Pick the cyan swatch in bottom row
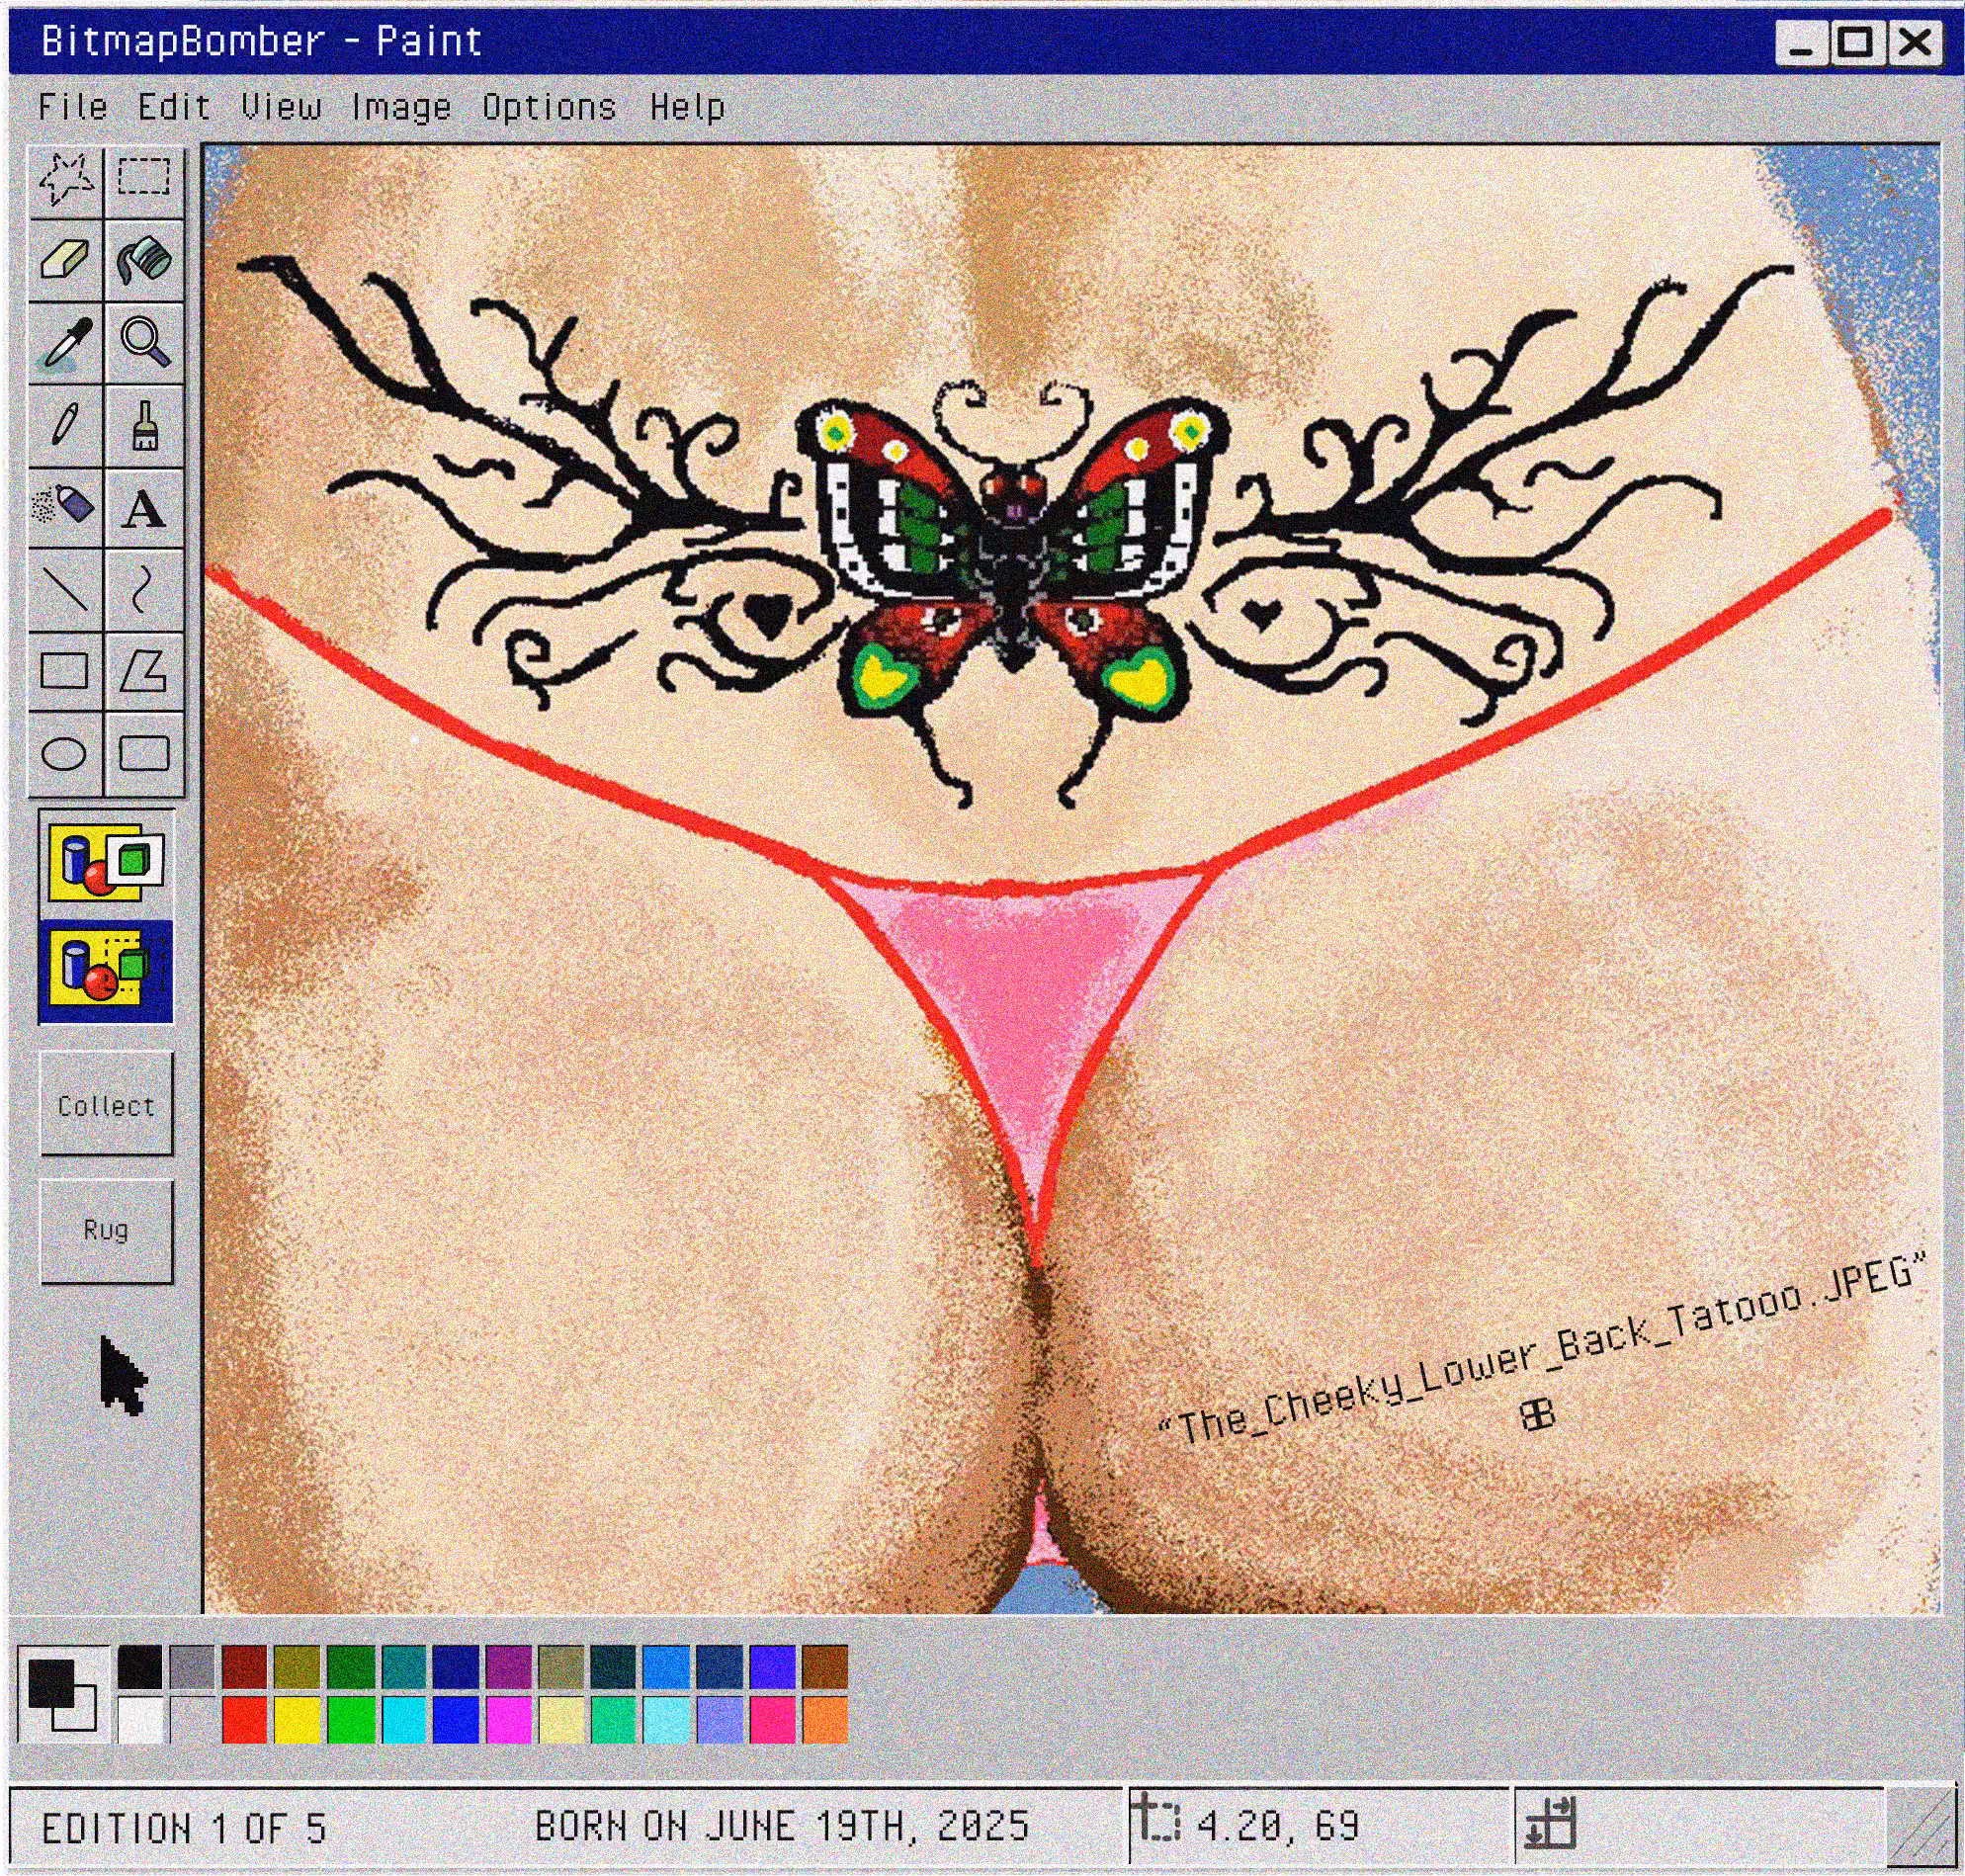 404,1719
